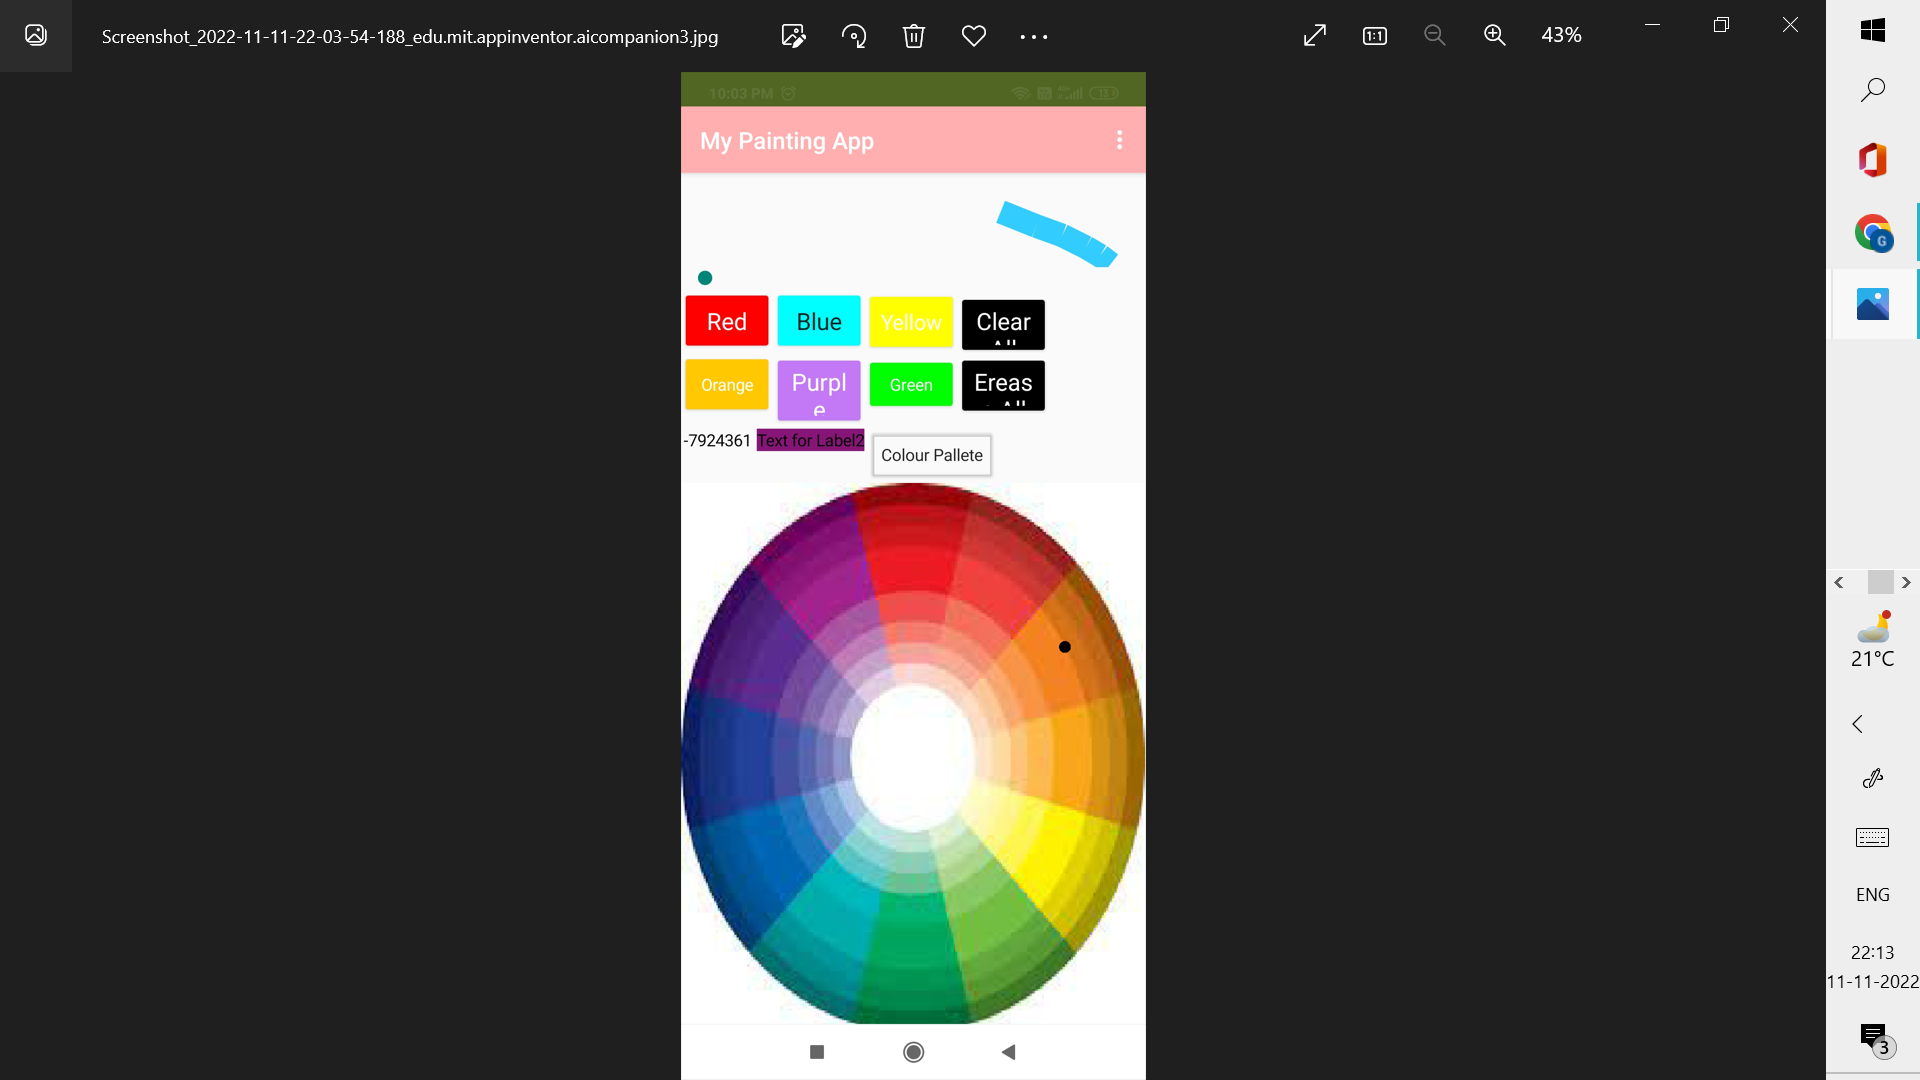This screenshot has width=1920, height=1080.
Task: Open the Edit image tool
Action: (x=793, y=35)
